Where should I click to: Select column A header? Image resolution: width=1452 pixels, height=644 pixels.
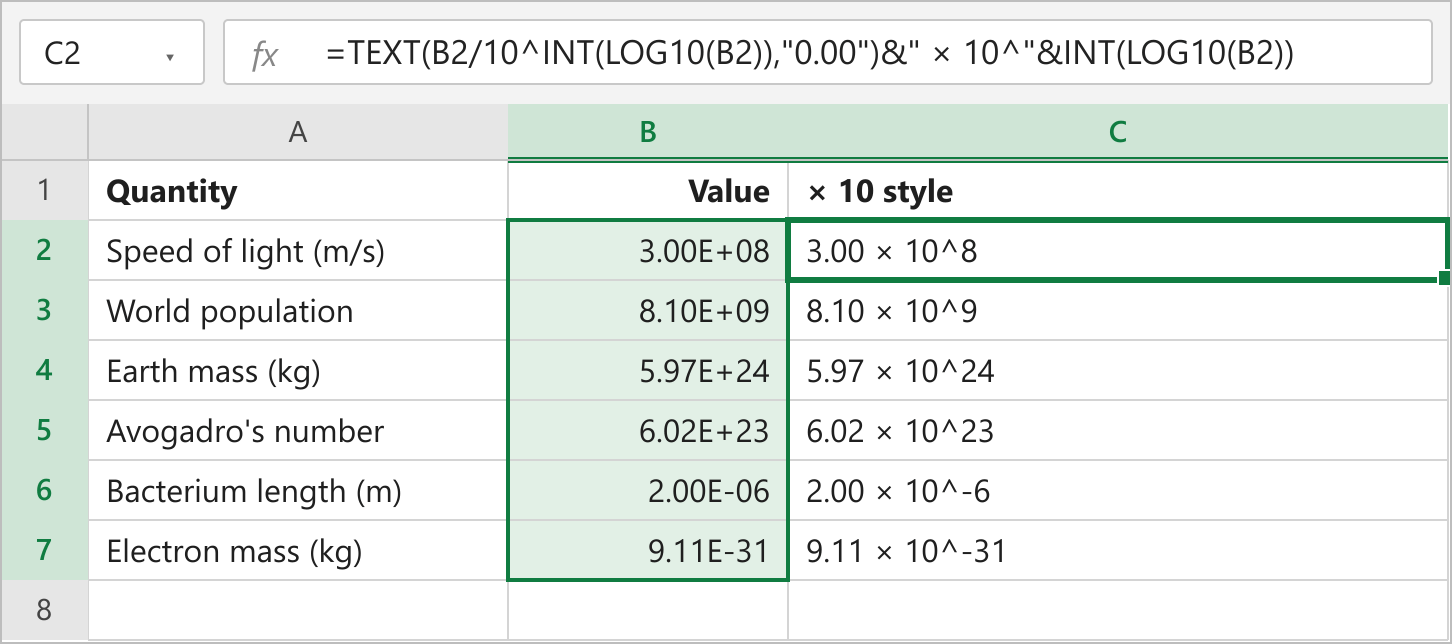[298, 131]
